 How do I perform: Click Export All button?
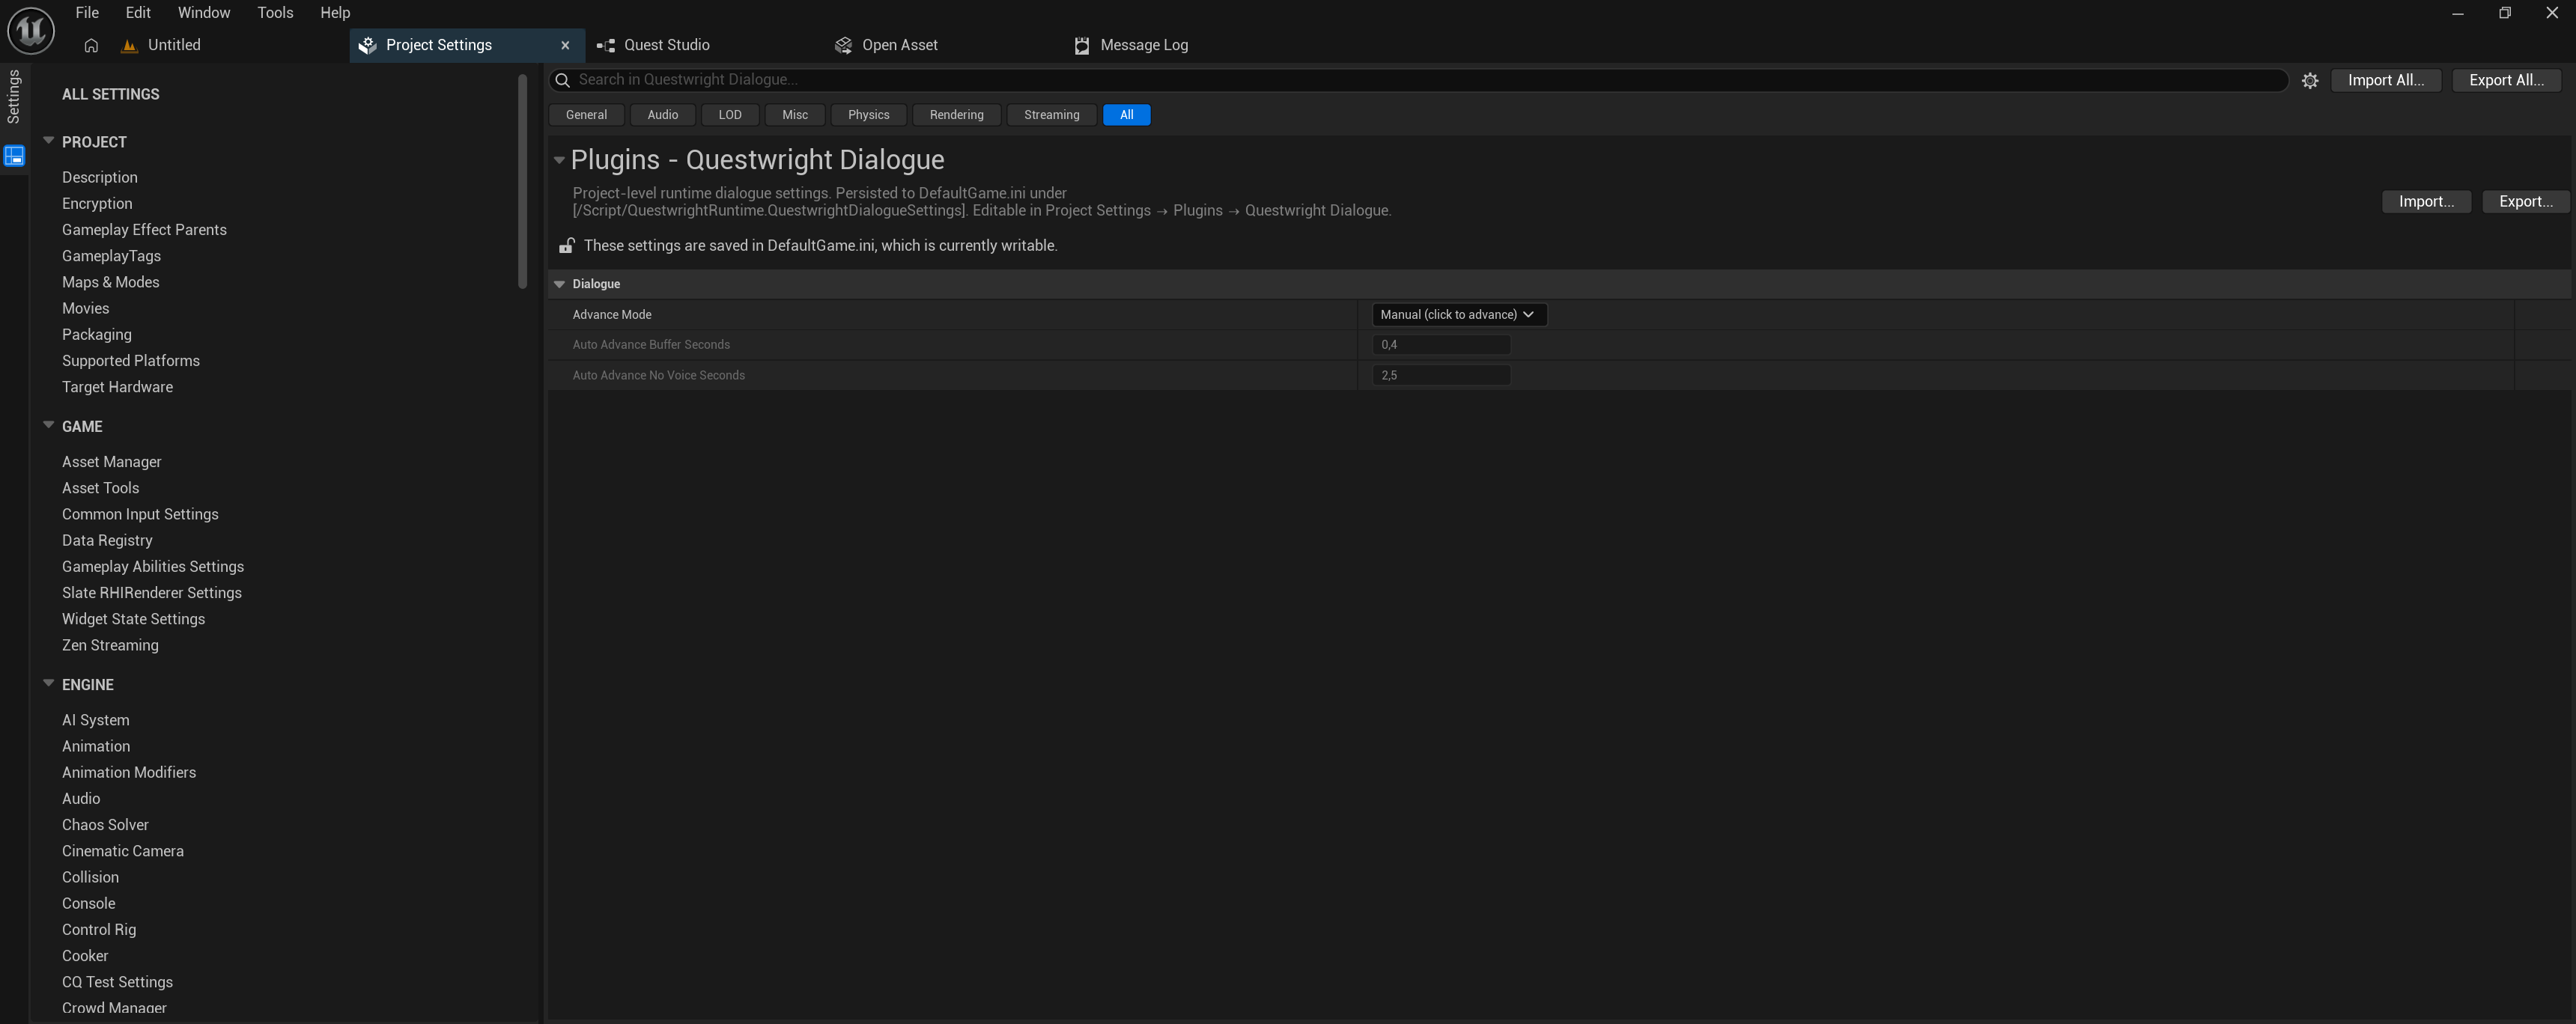click(2506, 80)
